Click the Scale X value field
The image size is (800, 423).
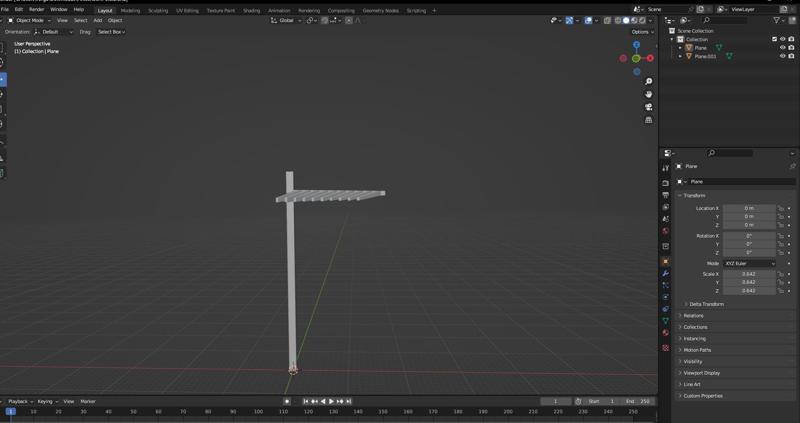pyautogui.click(x=749, y=274)
